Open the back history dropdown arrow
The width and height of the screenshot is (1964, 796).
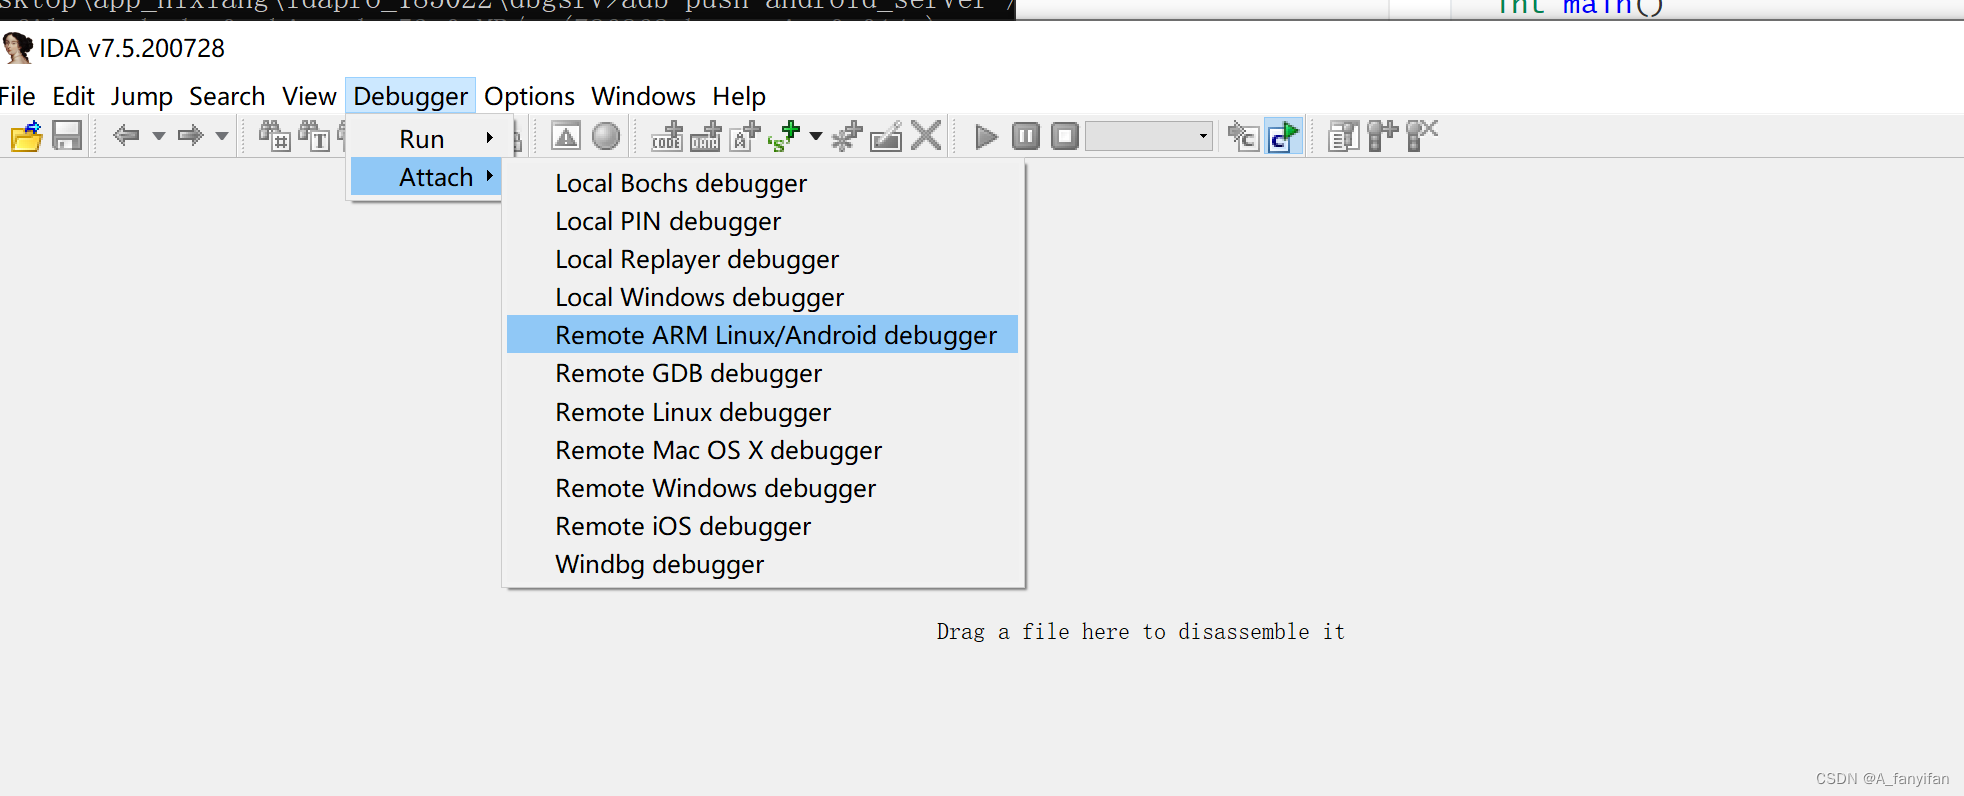(x=158, y=136)
